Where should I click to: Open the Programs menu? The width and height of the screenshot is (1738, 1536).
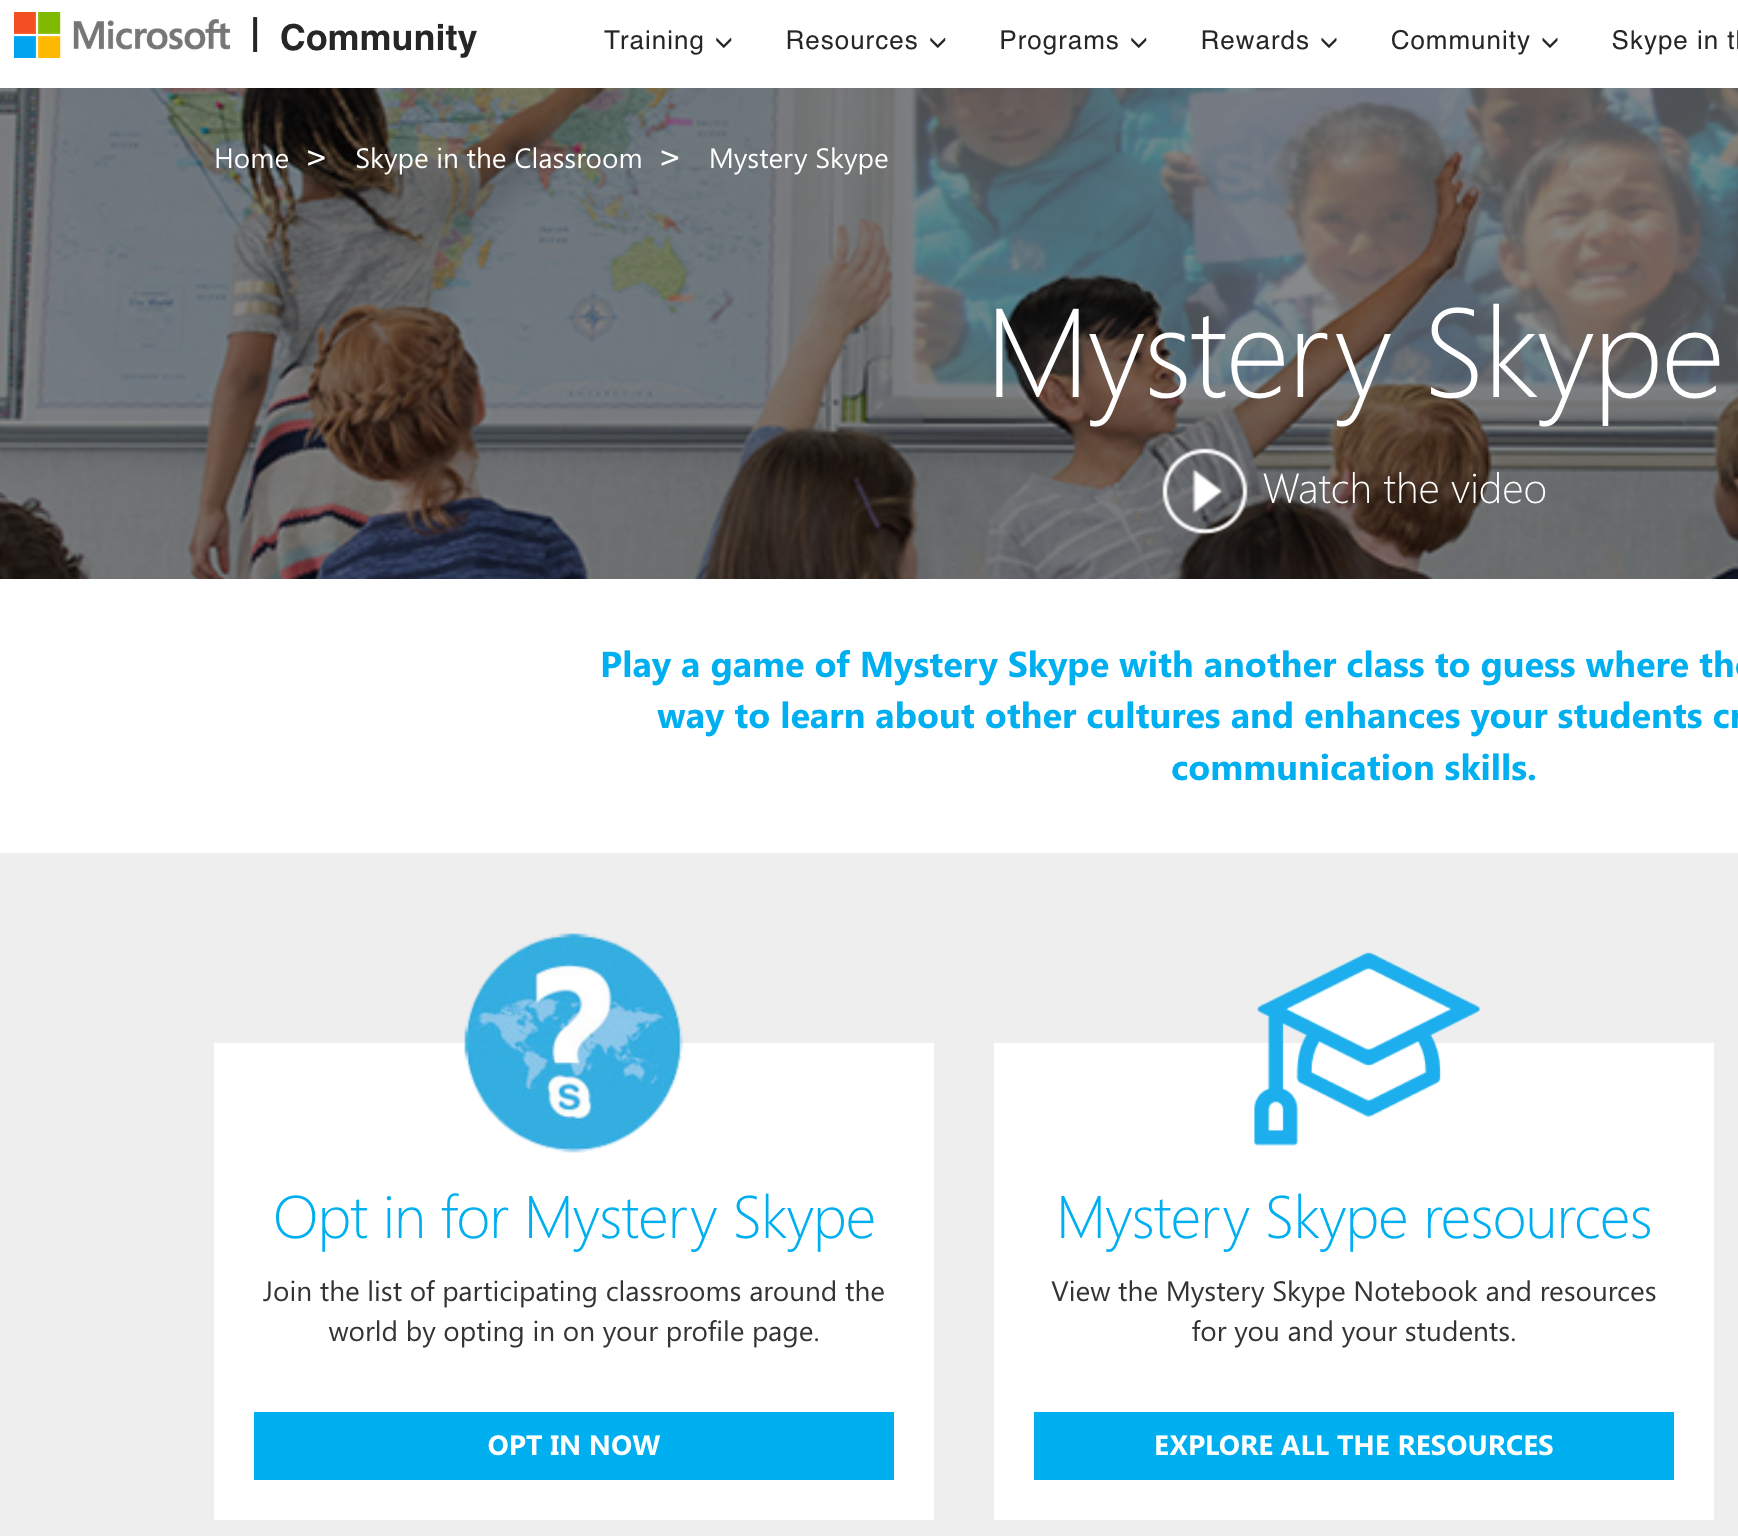[1073, 40]
